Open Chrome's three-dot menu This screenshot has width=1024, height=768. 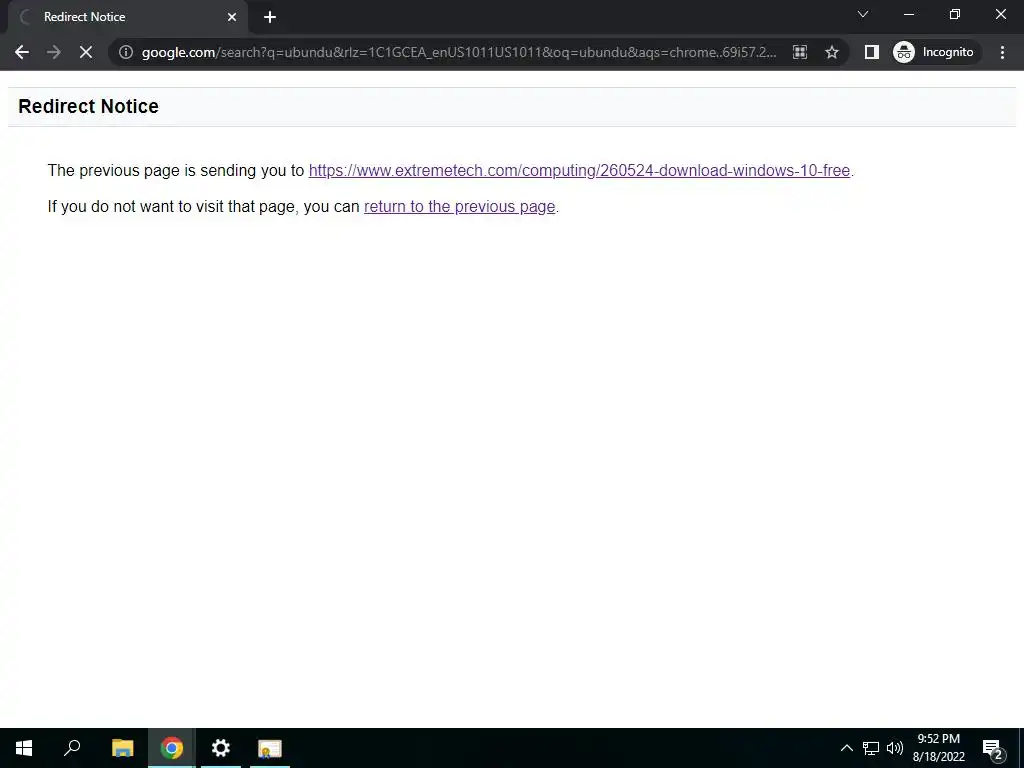tap(1002, 52)
